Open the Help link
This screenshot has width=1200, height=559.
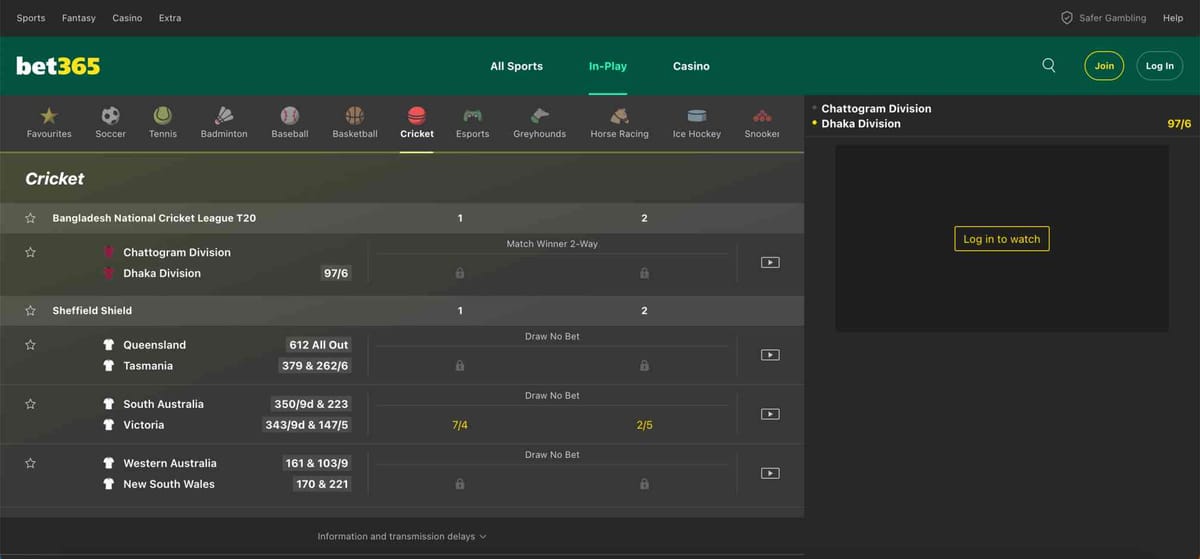point(1173,18)
